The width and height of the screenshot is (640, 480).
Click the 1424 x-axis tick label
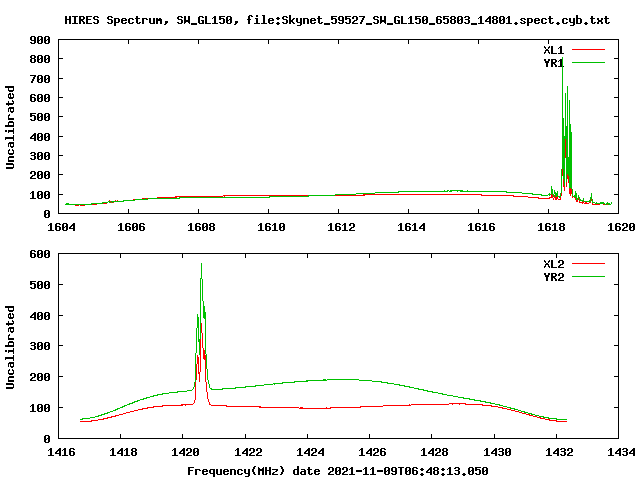[310, 452]
